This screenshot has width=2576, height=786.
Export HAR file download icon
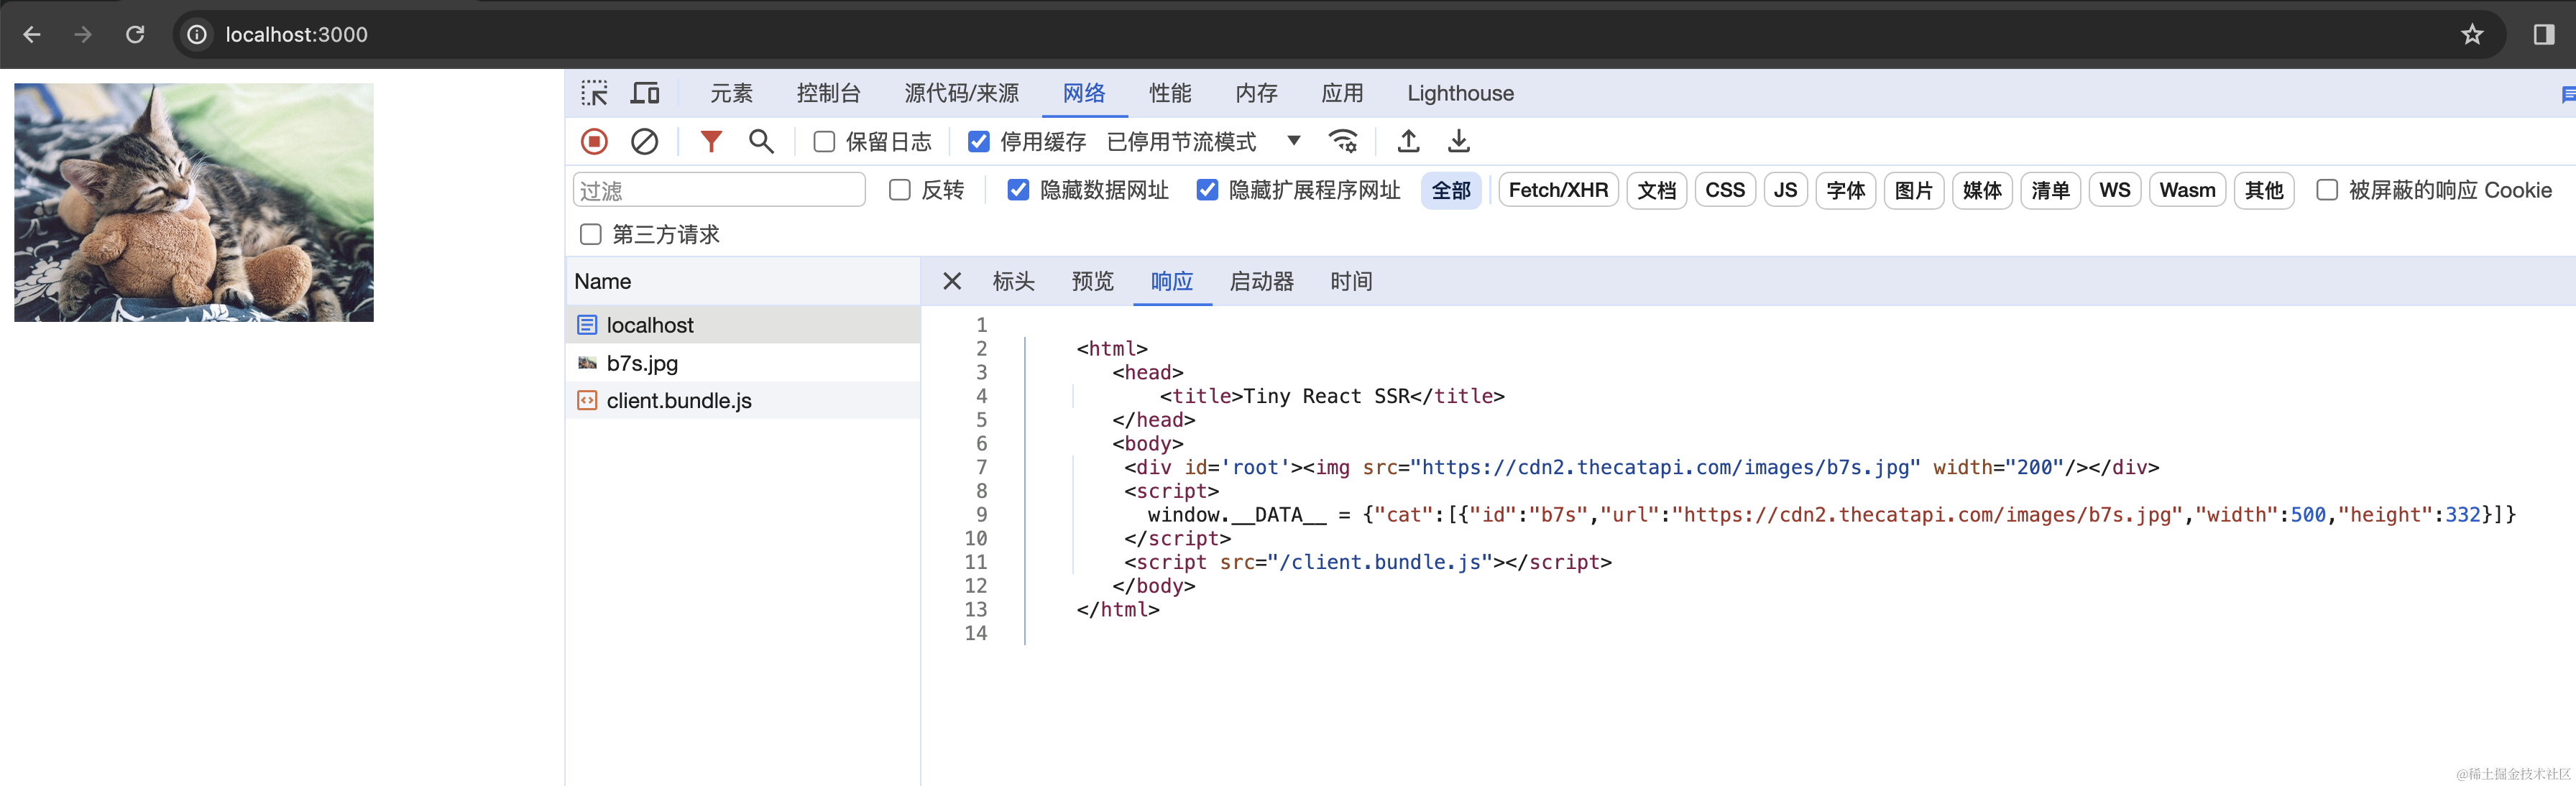[x=1459, y=142]
